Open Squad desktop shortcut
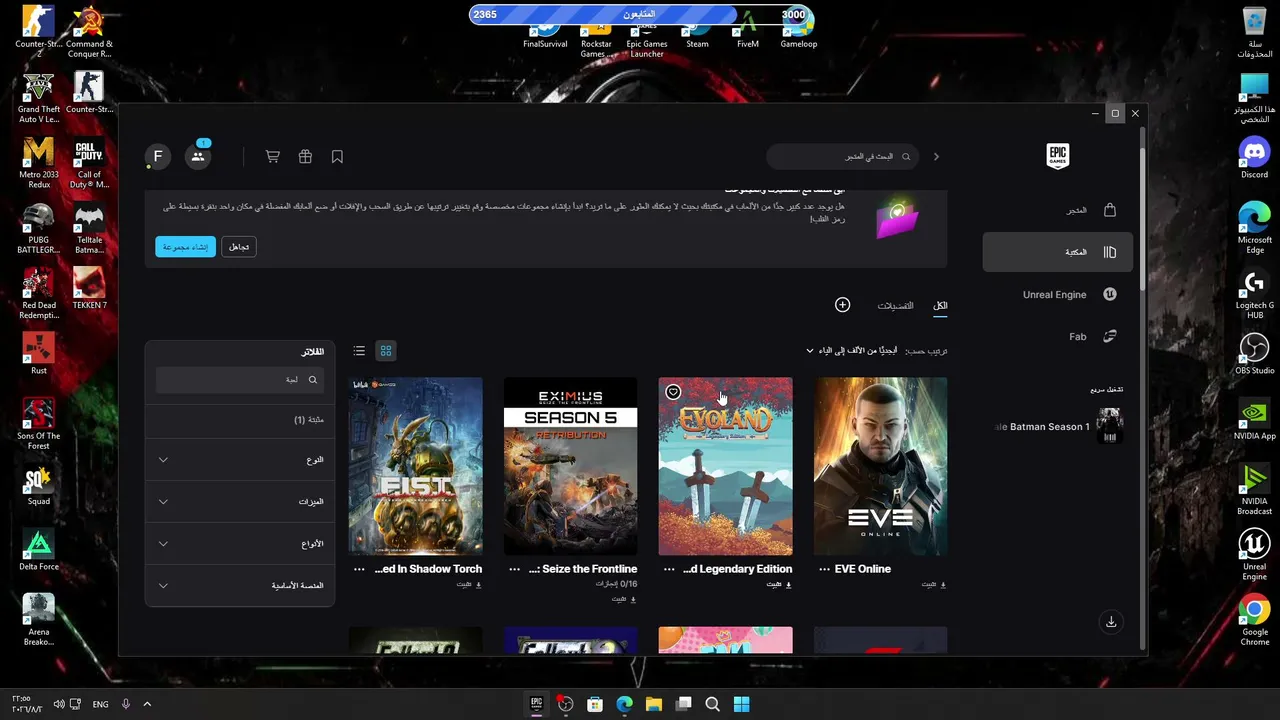Image resolution: width=1280 pixels, height=720 pixels. click(39, 485)
